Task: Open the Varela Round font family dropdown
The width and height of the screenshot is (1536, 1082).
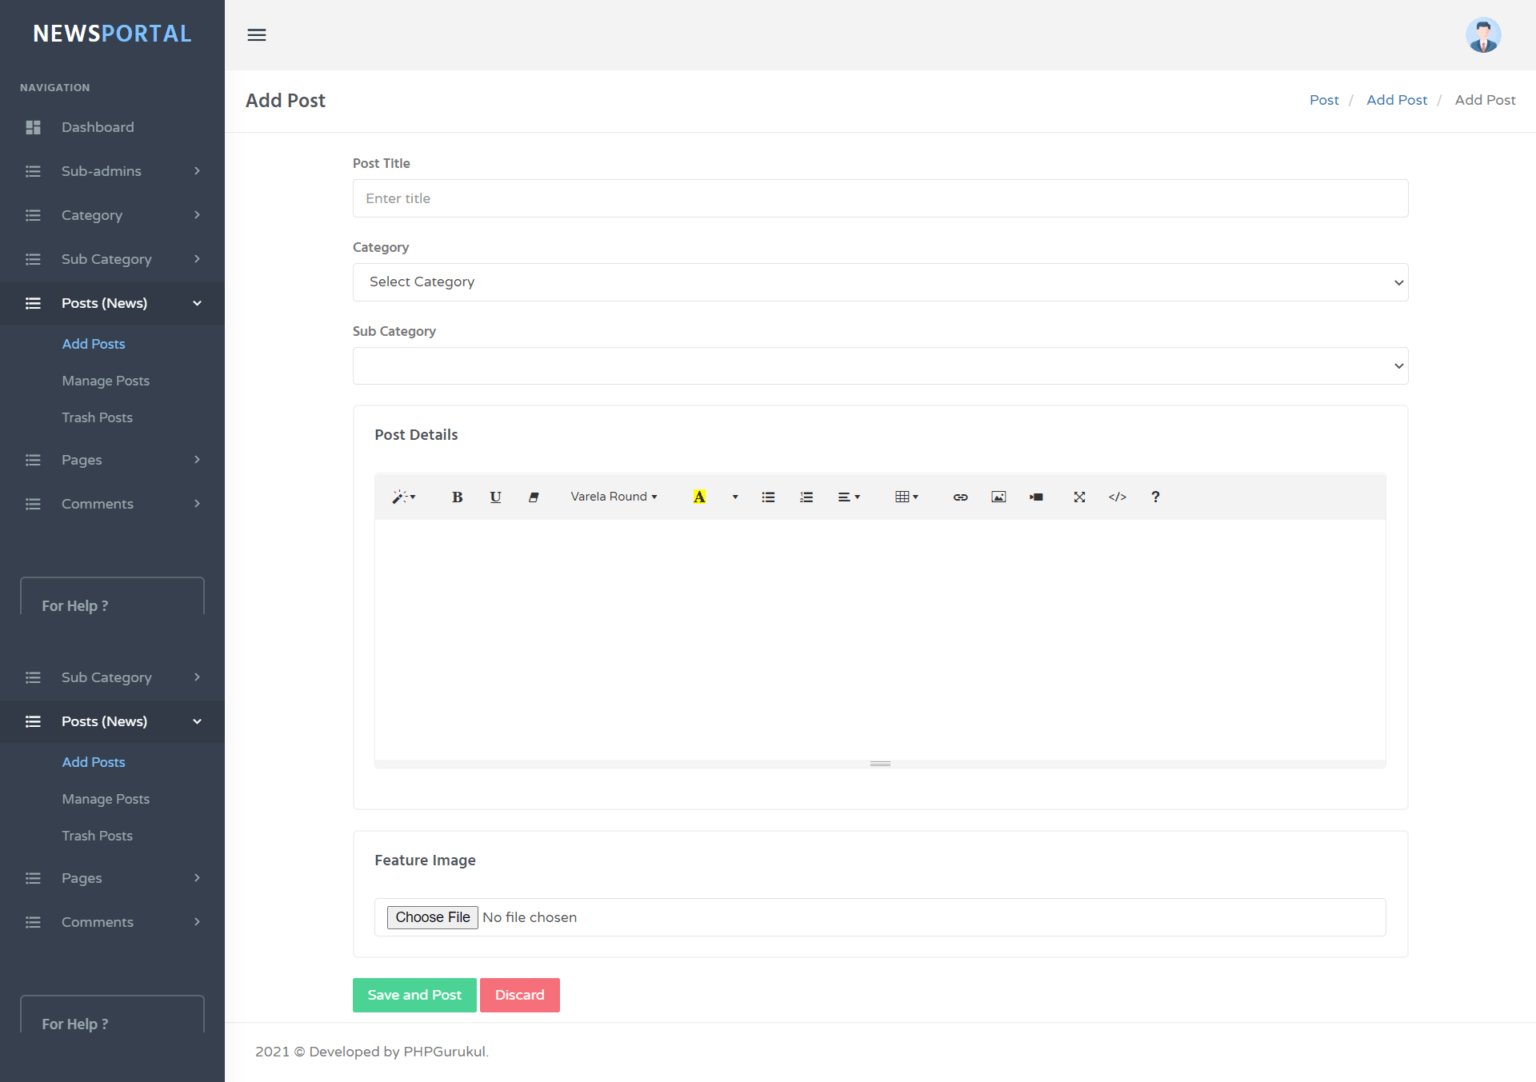Action: coord(613,496)
